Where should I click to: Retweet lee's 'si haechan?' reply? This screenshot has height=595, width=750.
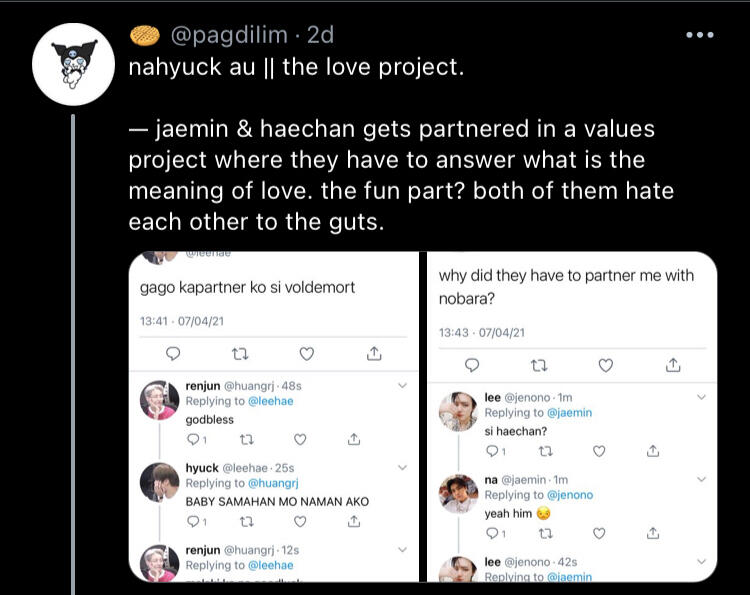coord(545,451)
